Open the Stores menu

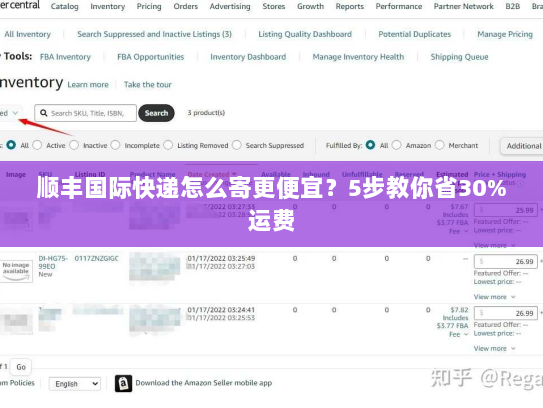pos(274,6)
